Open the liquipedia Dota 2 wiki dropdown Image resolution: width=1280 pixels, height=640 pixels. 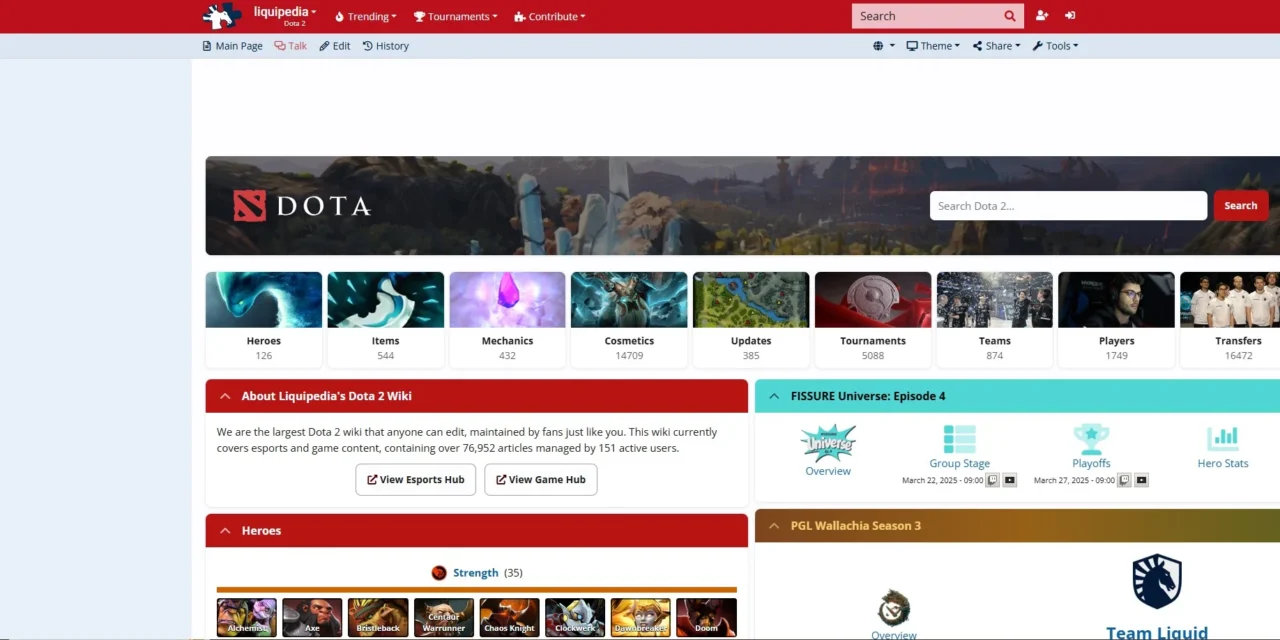pos(285,16)
